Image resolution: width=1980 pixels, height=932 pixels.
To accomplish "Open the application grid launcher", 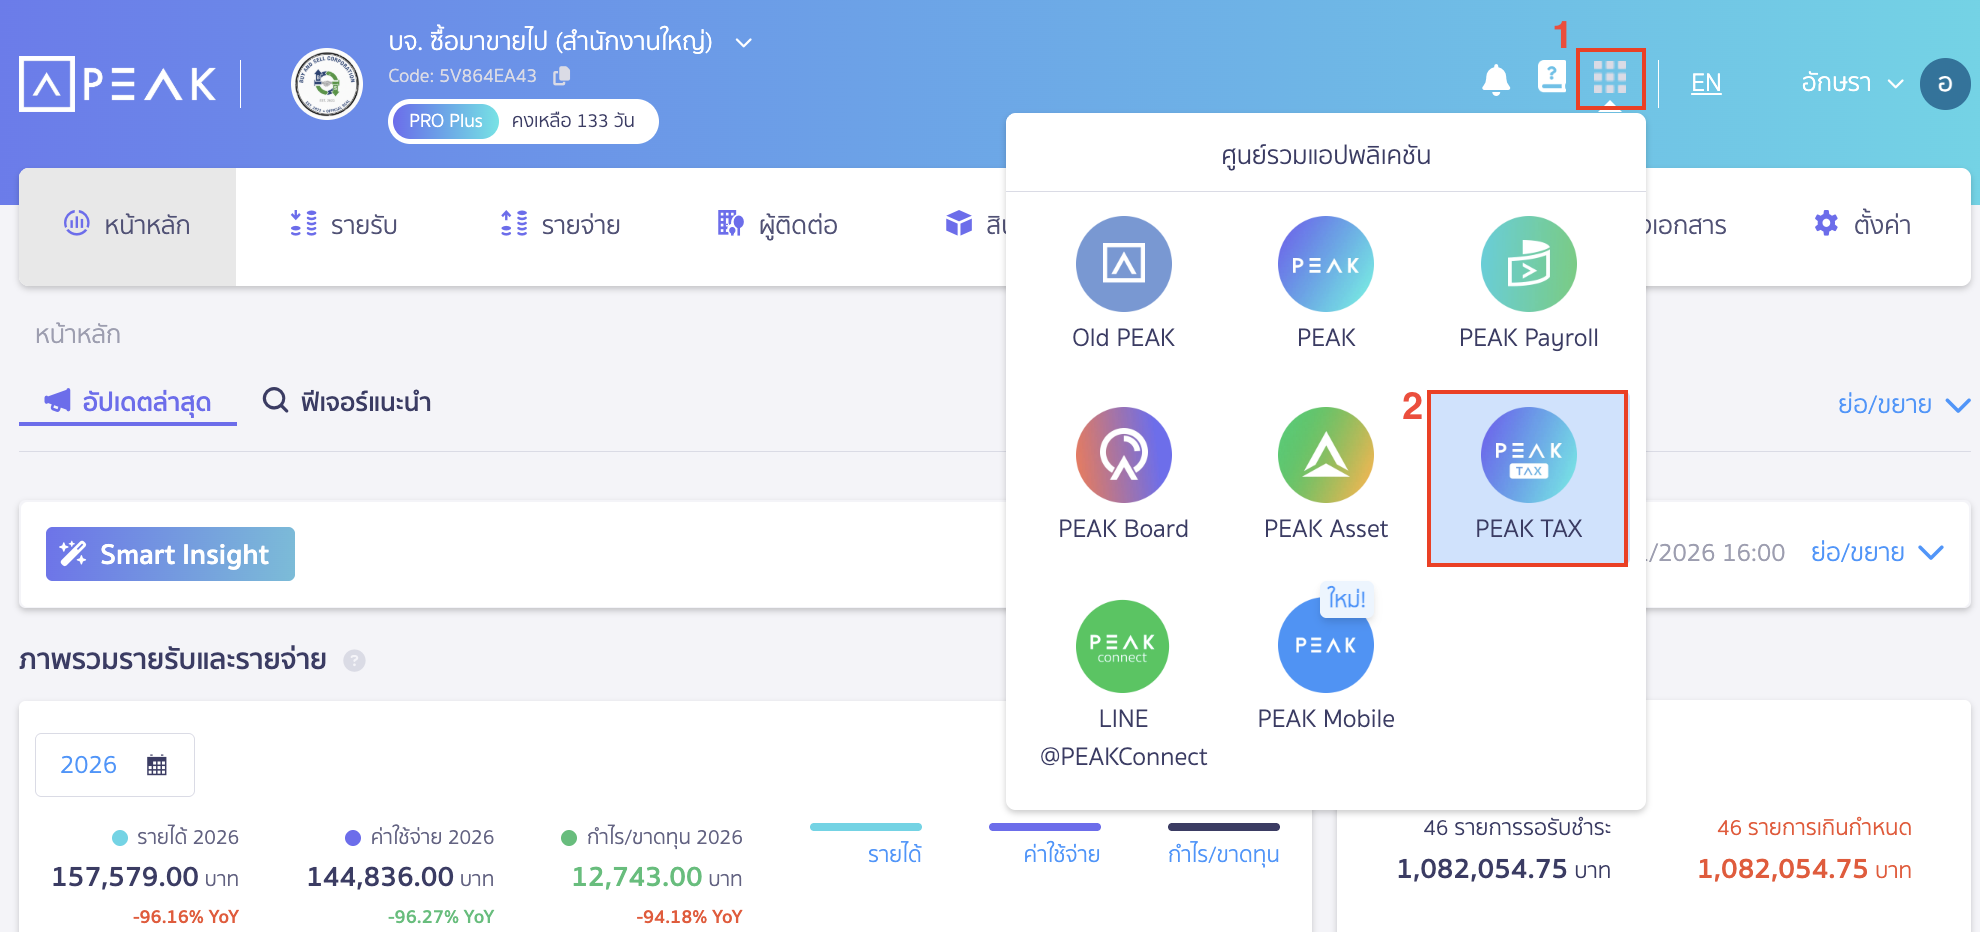I will tap(1609, 80).
